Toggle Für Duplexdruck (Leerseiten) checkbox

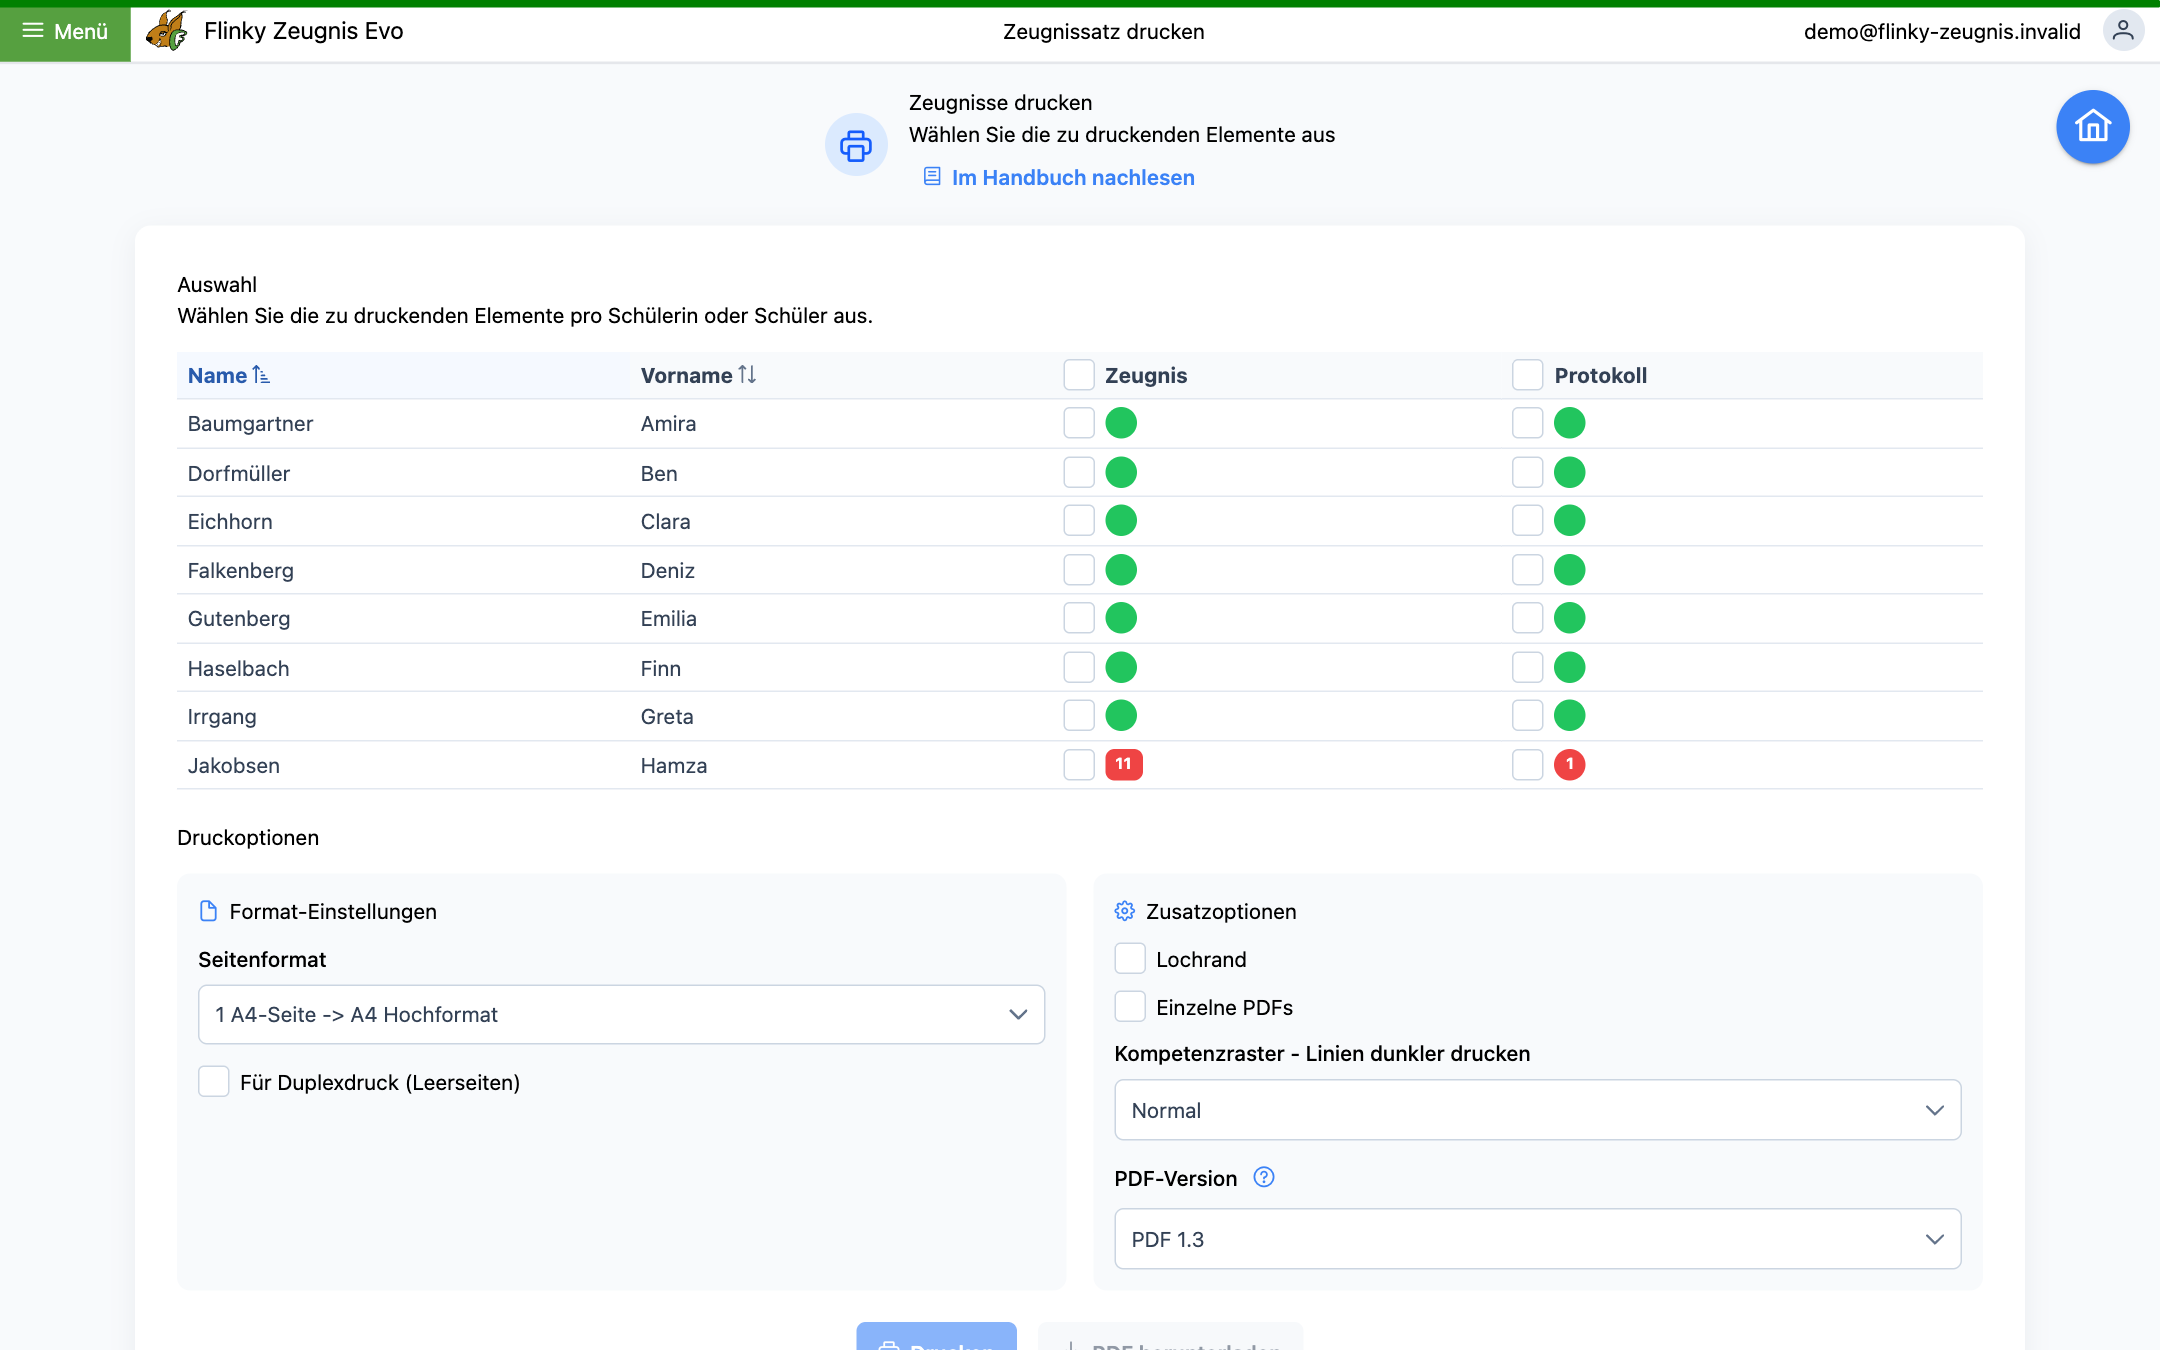213,1081
